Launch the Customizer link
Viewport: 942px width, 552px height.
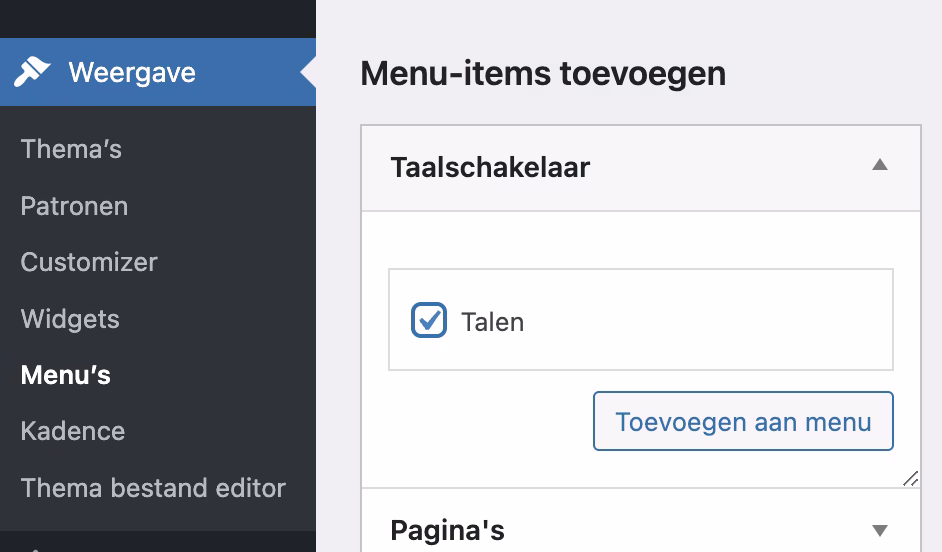pyautogui.click(x=89, y=262)
